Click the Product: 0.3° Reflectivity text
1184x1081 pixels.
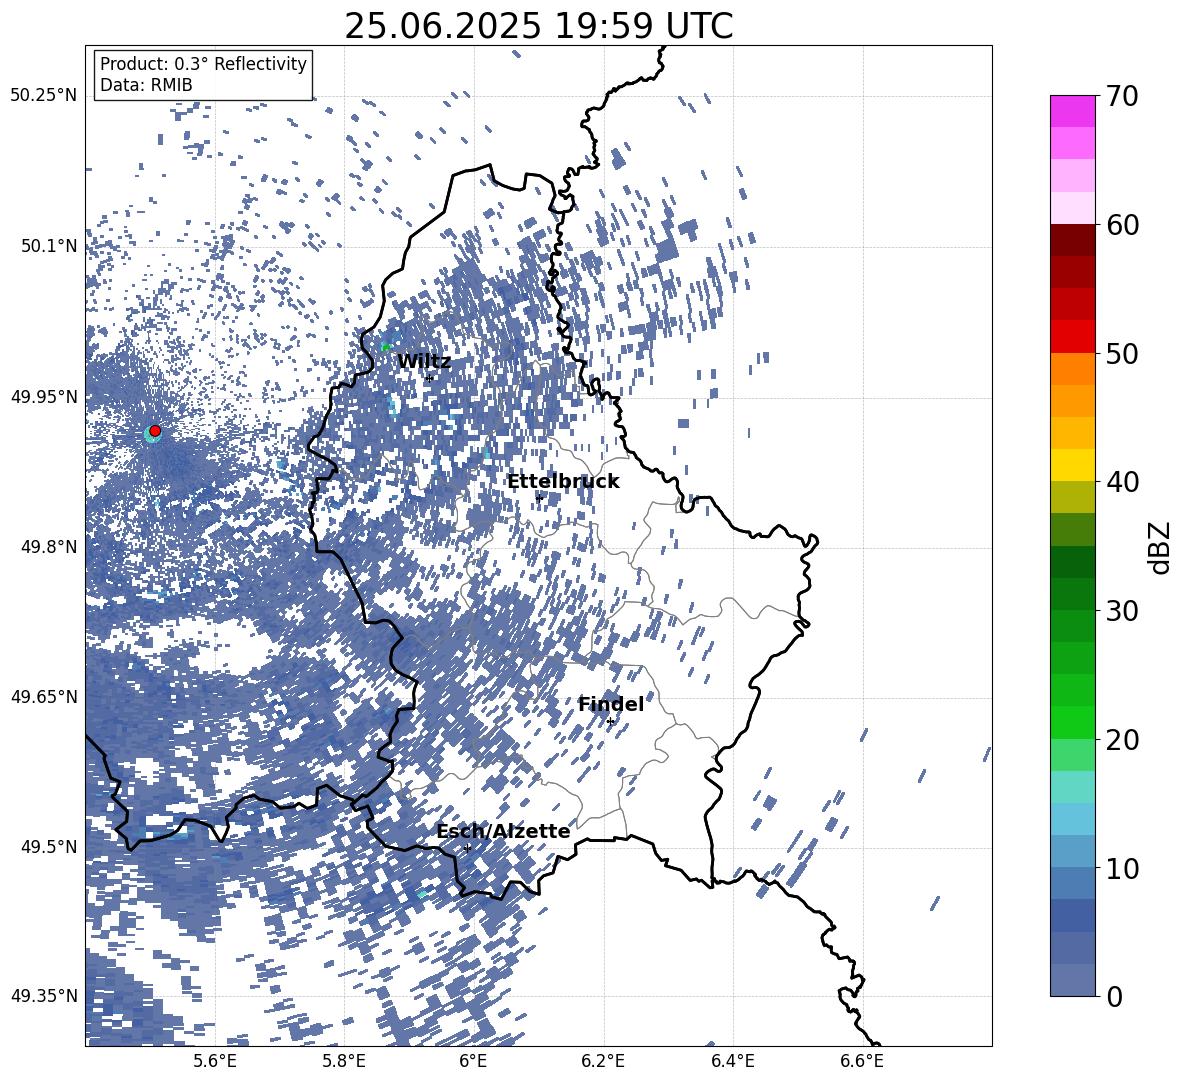[203, 64]
